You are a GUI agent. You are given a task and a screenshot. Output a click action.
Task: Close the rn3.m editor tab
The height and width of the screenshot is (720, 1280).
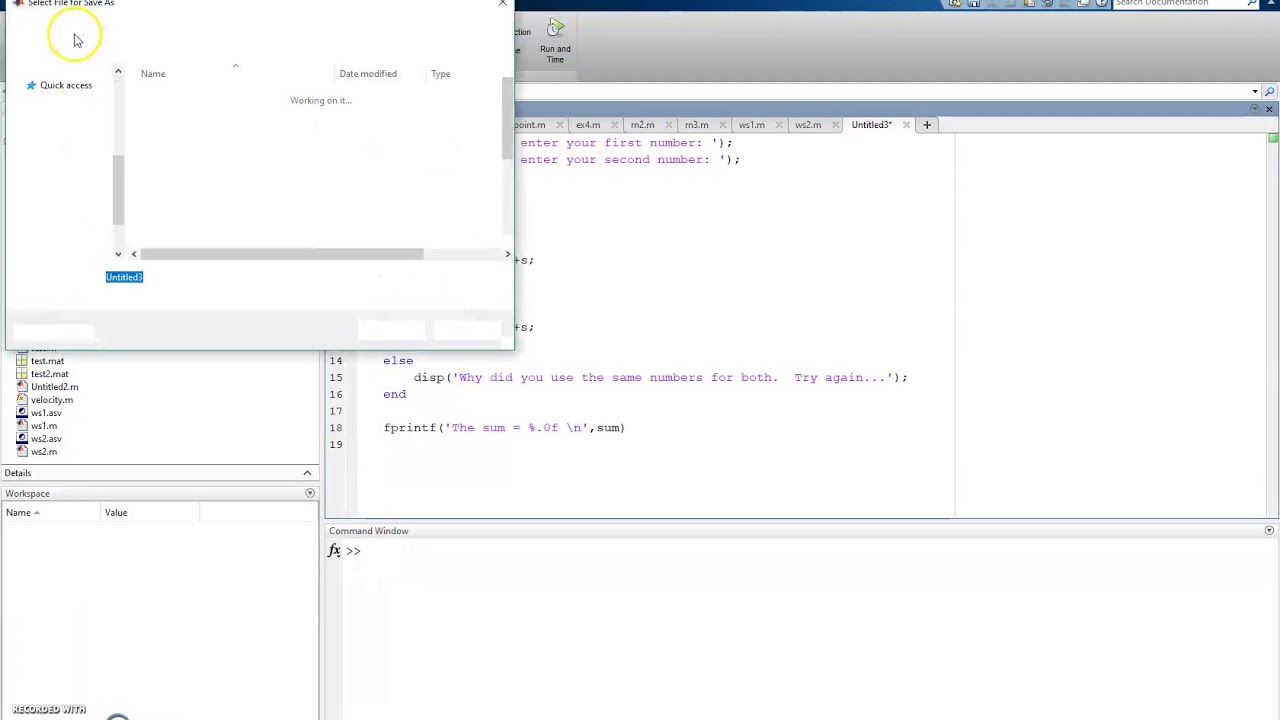pos(722,125)
